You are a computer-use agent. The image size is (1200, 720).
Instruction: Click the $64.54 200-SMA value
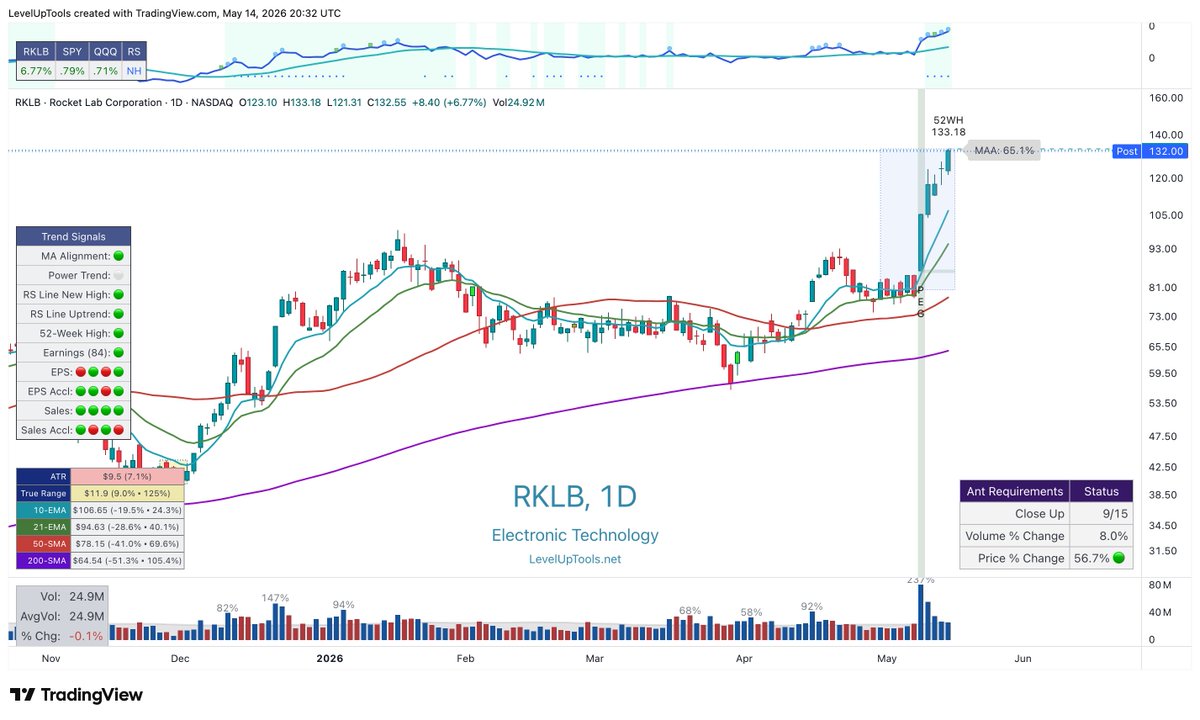click(x=127, y=561)
